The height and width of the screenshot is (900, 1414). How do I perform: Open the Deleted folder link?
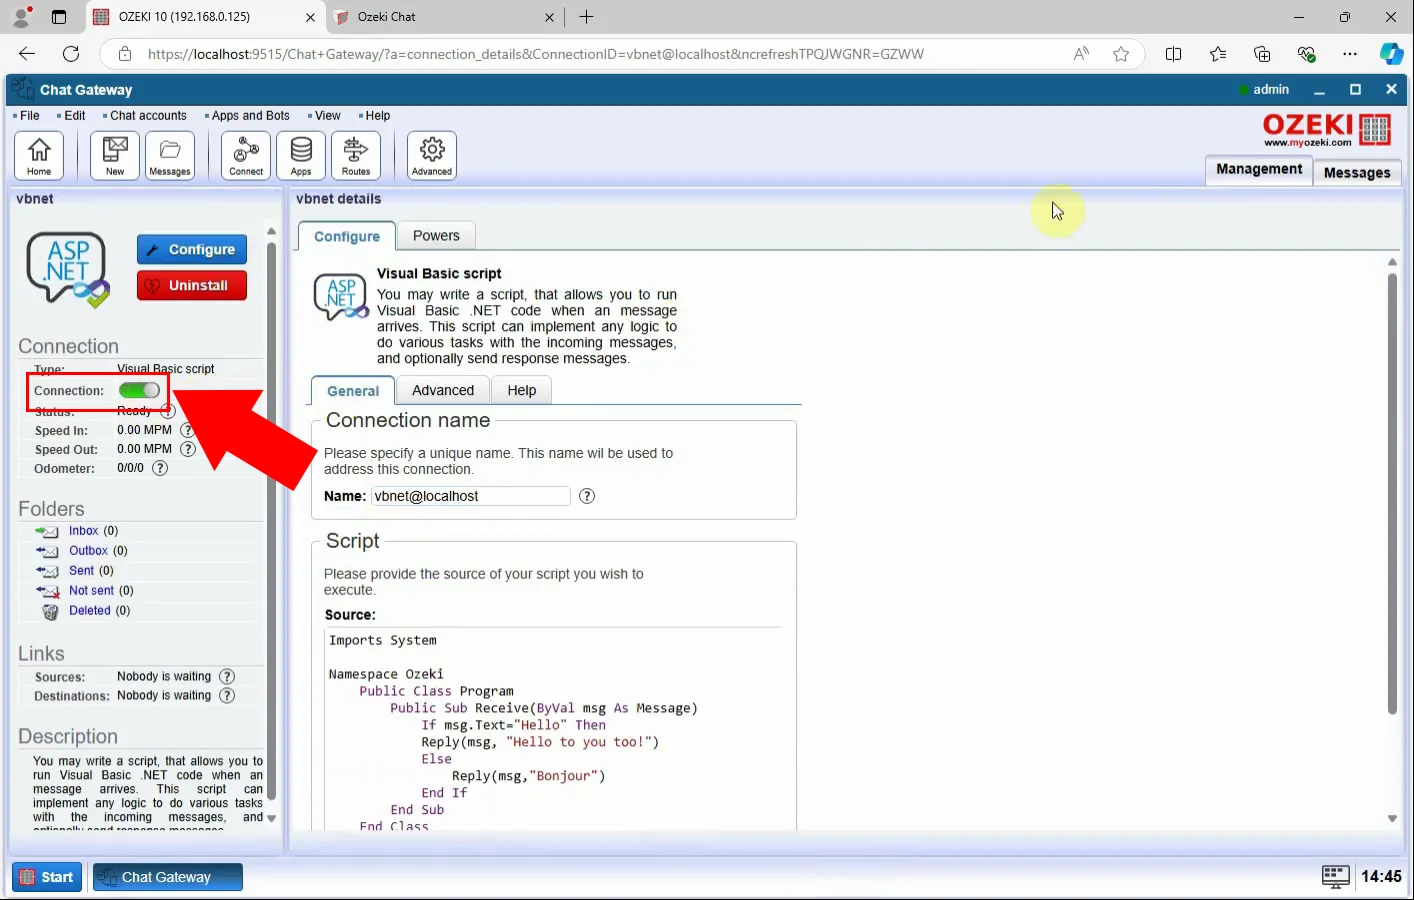click(89, 611)
